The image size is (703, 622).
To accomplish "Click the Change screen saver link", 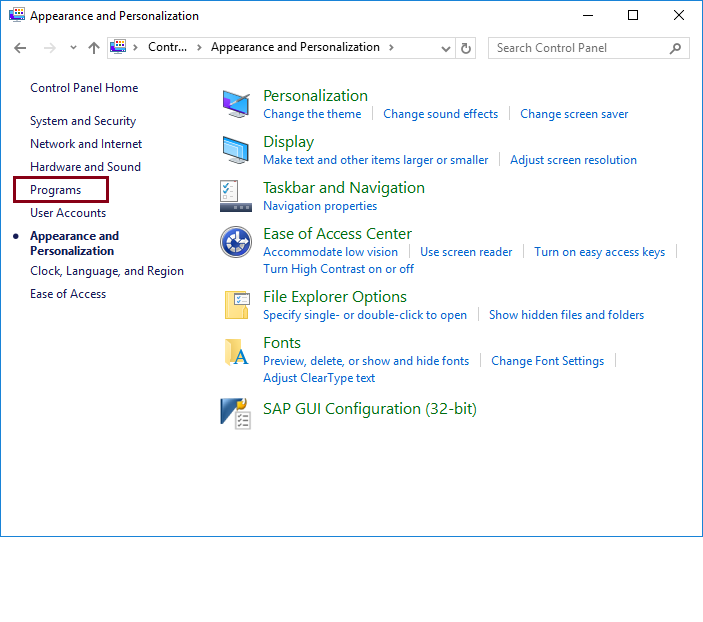I will coord(574,114).
